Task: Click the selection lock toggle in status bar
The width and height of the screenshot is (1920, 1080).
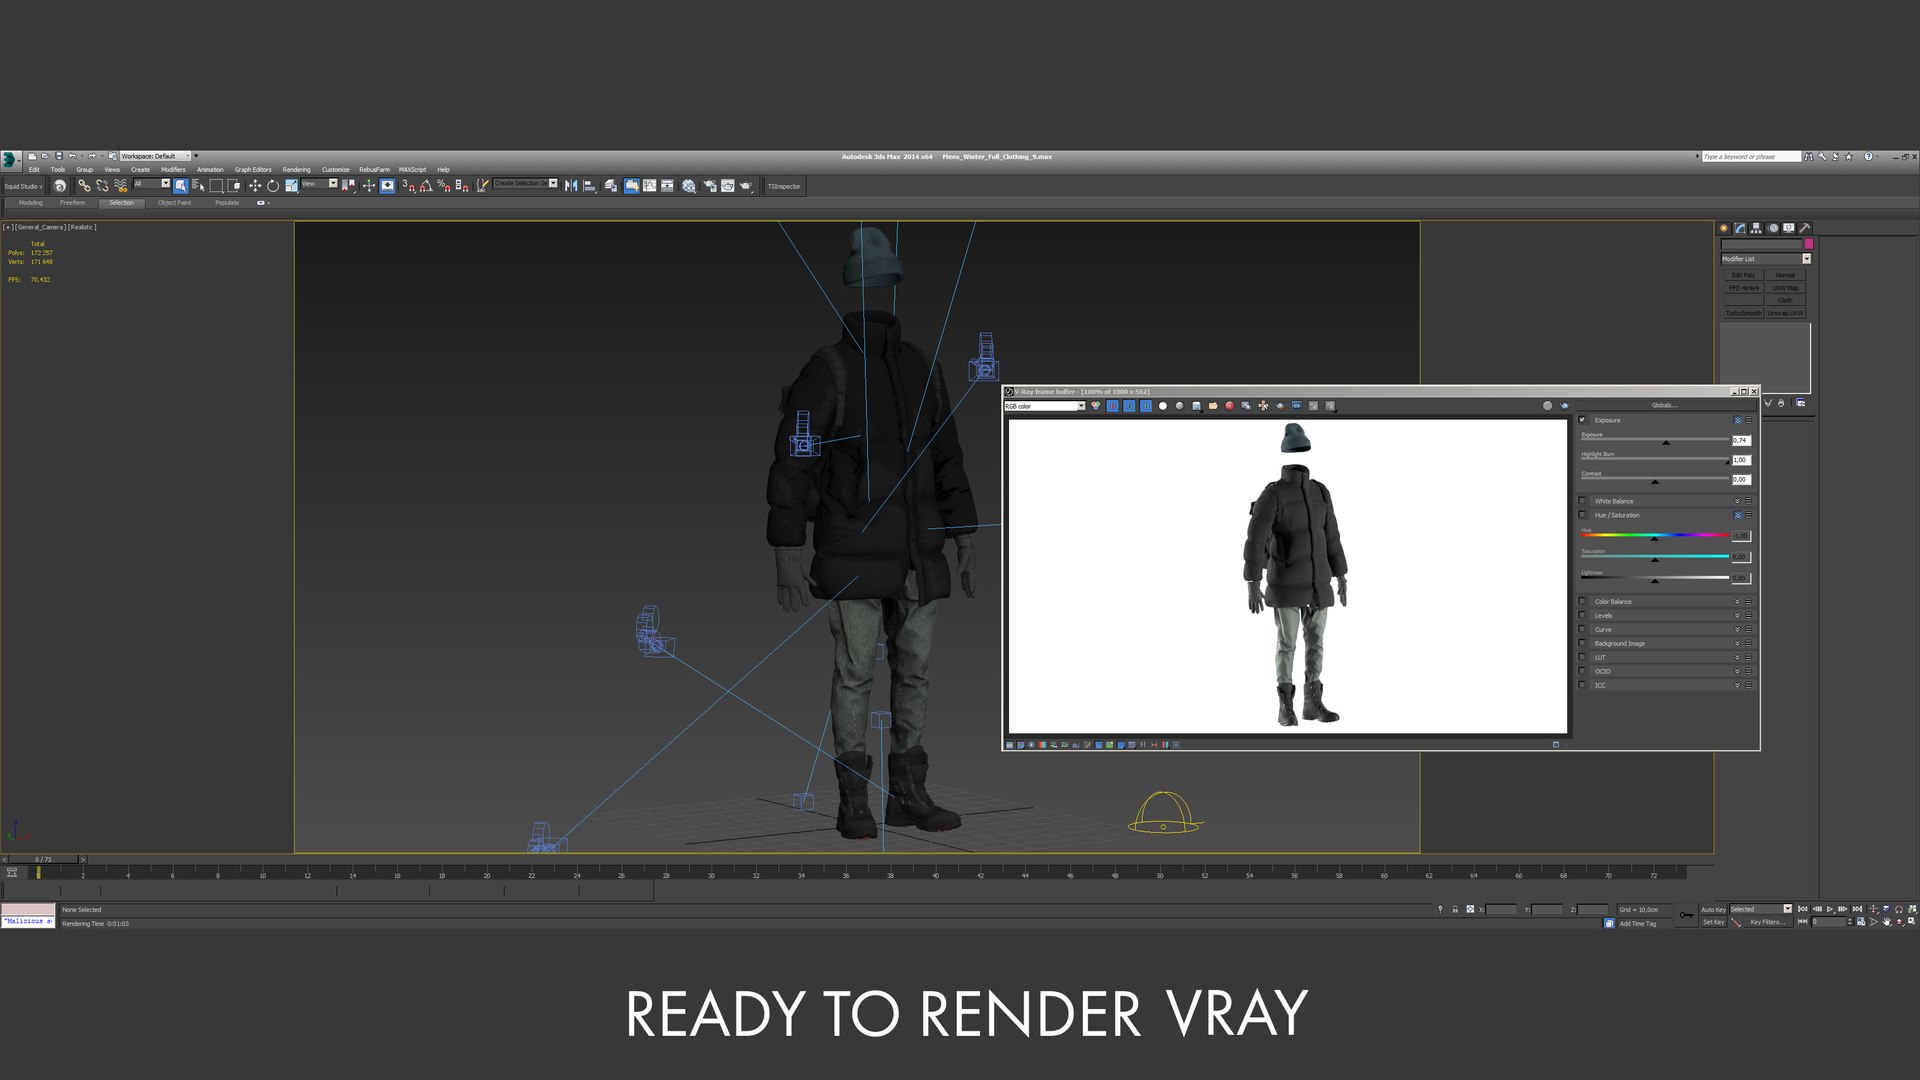Action: click(x=1455, y=909)
